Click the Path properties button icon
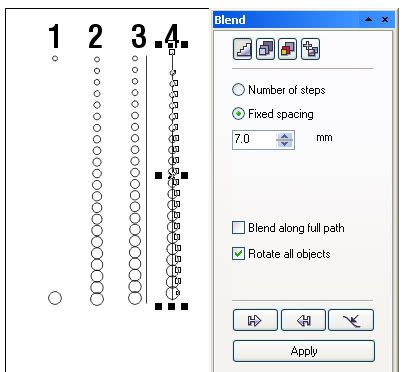 pyautogui.click(x=351, y=320)
